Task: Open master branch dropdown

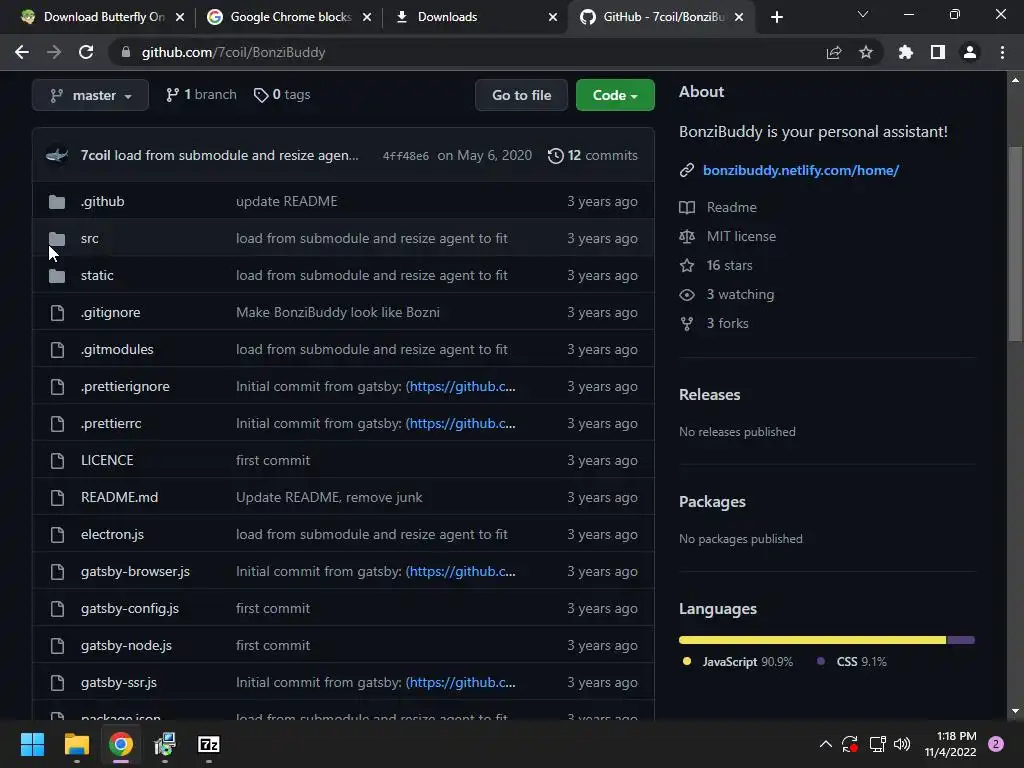Action: point(90,95)
